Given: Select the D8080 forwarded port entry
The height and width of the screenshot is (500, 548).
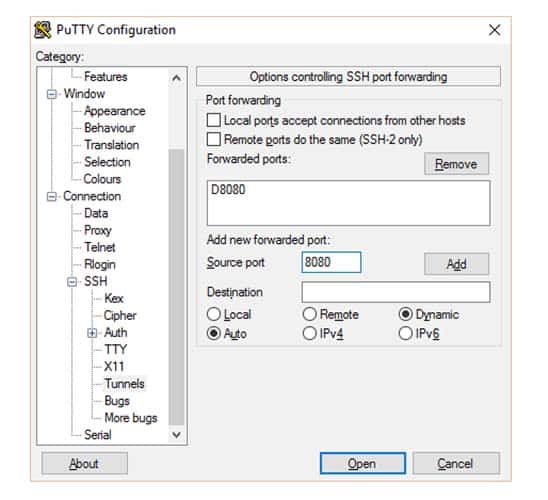Looking at the screenshot, I should [228, 190].
